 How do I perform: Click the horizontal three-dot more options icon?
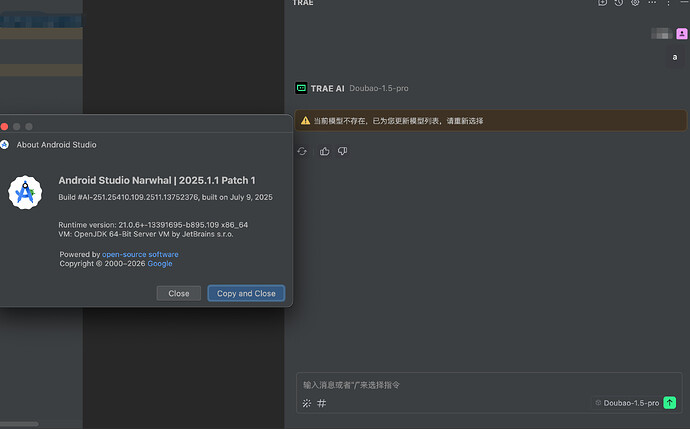click(x=652, y=3)
